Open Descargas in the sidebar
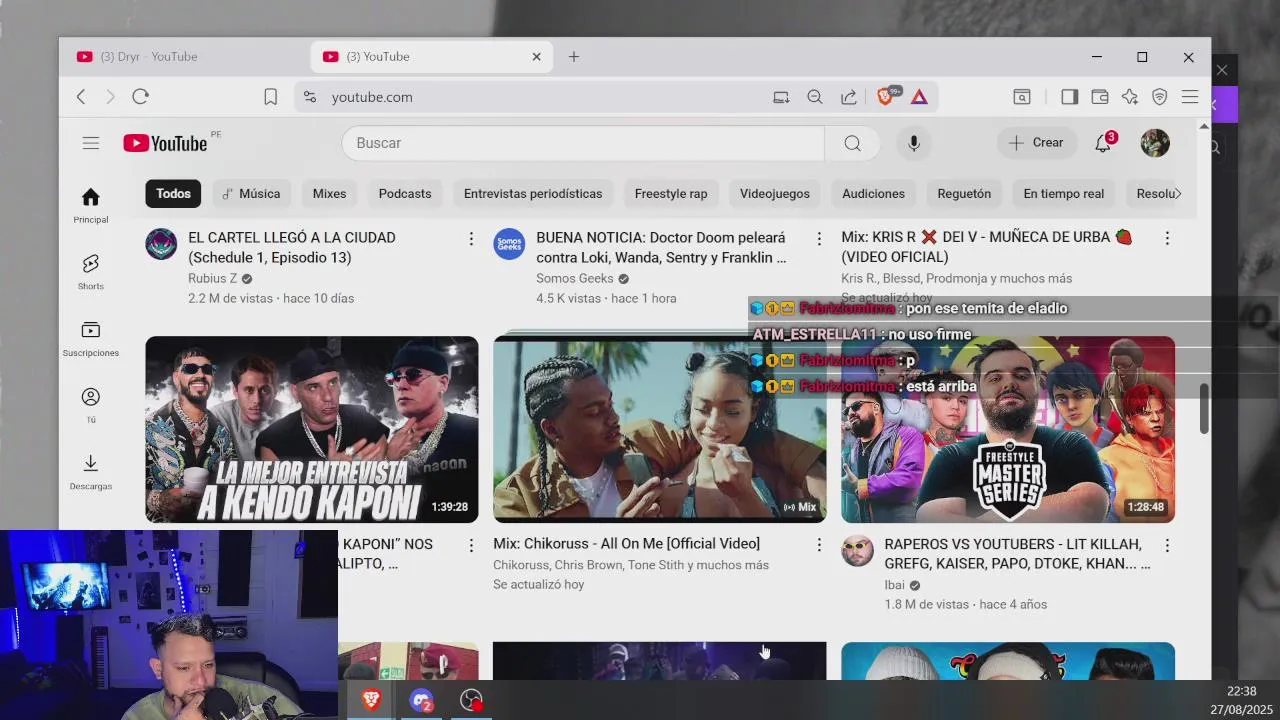 91,472
